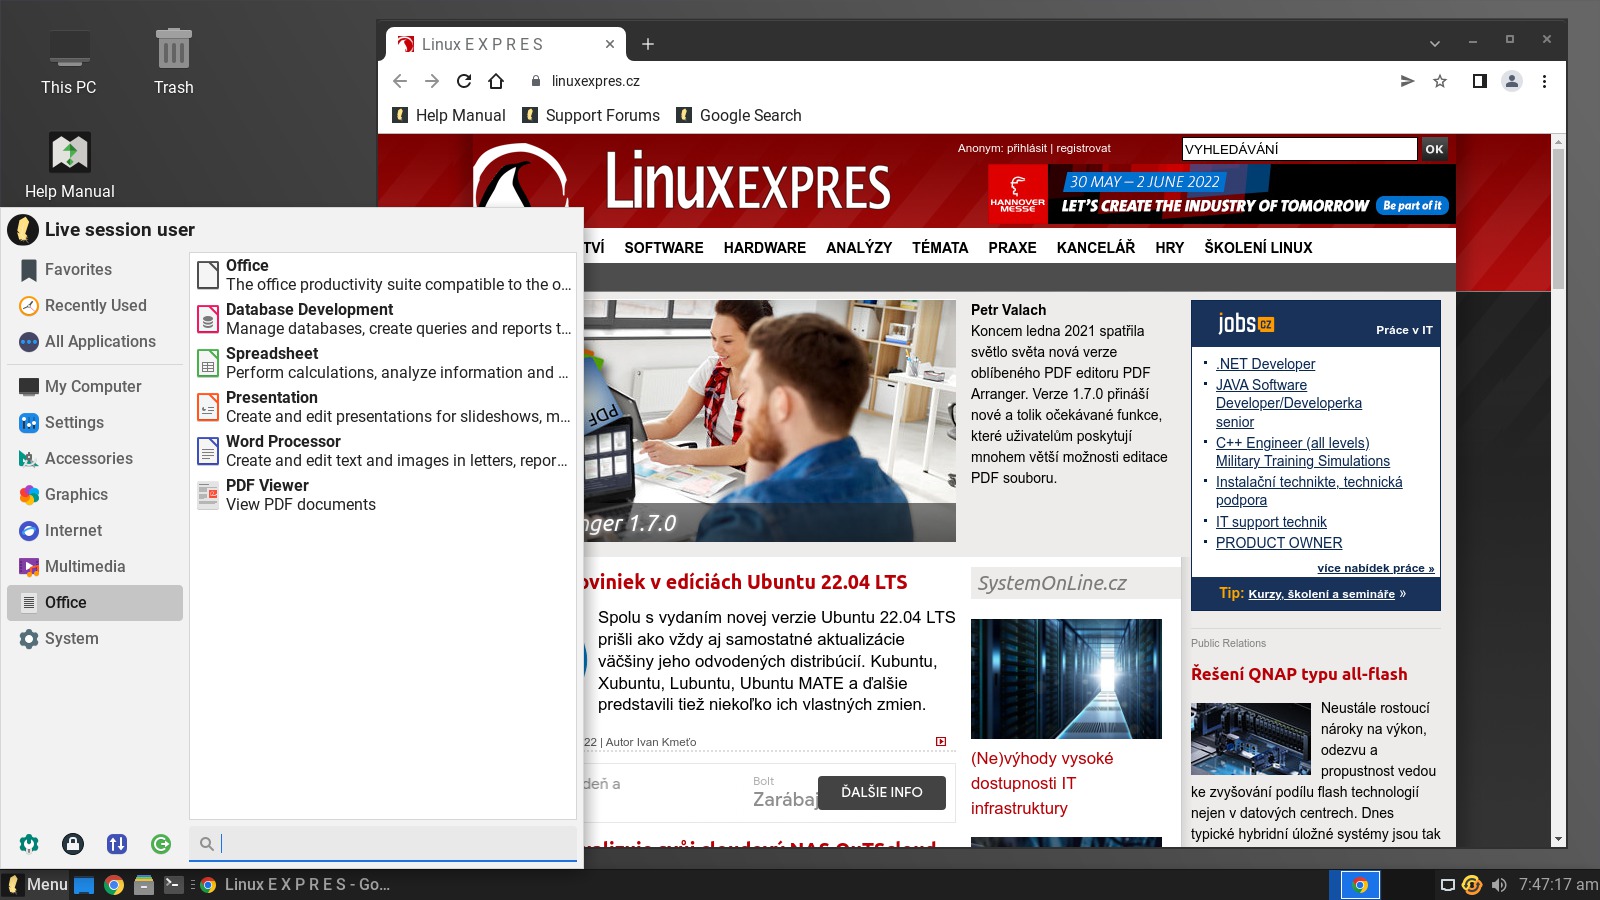Open the Google Search bookmark

pos(739,116)
